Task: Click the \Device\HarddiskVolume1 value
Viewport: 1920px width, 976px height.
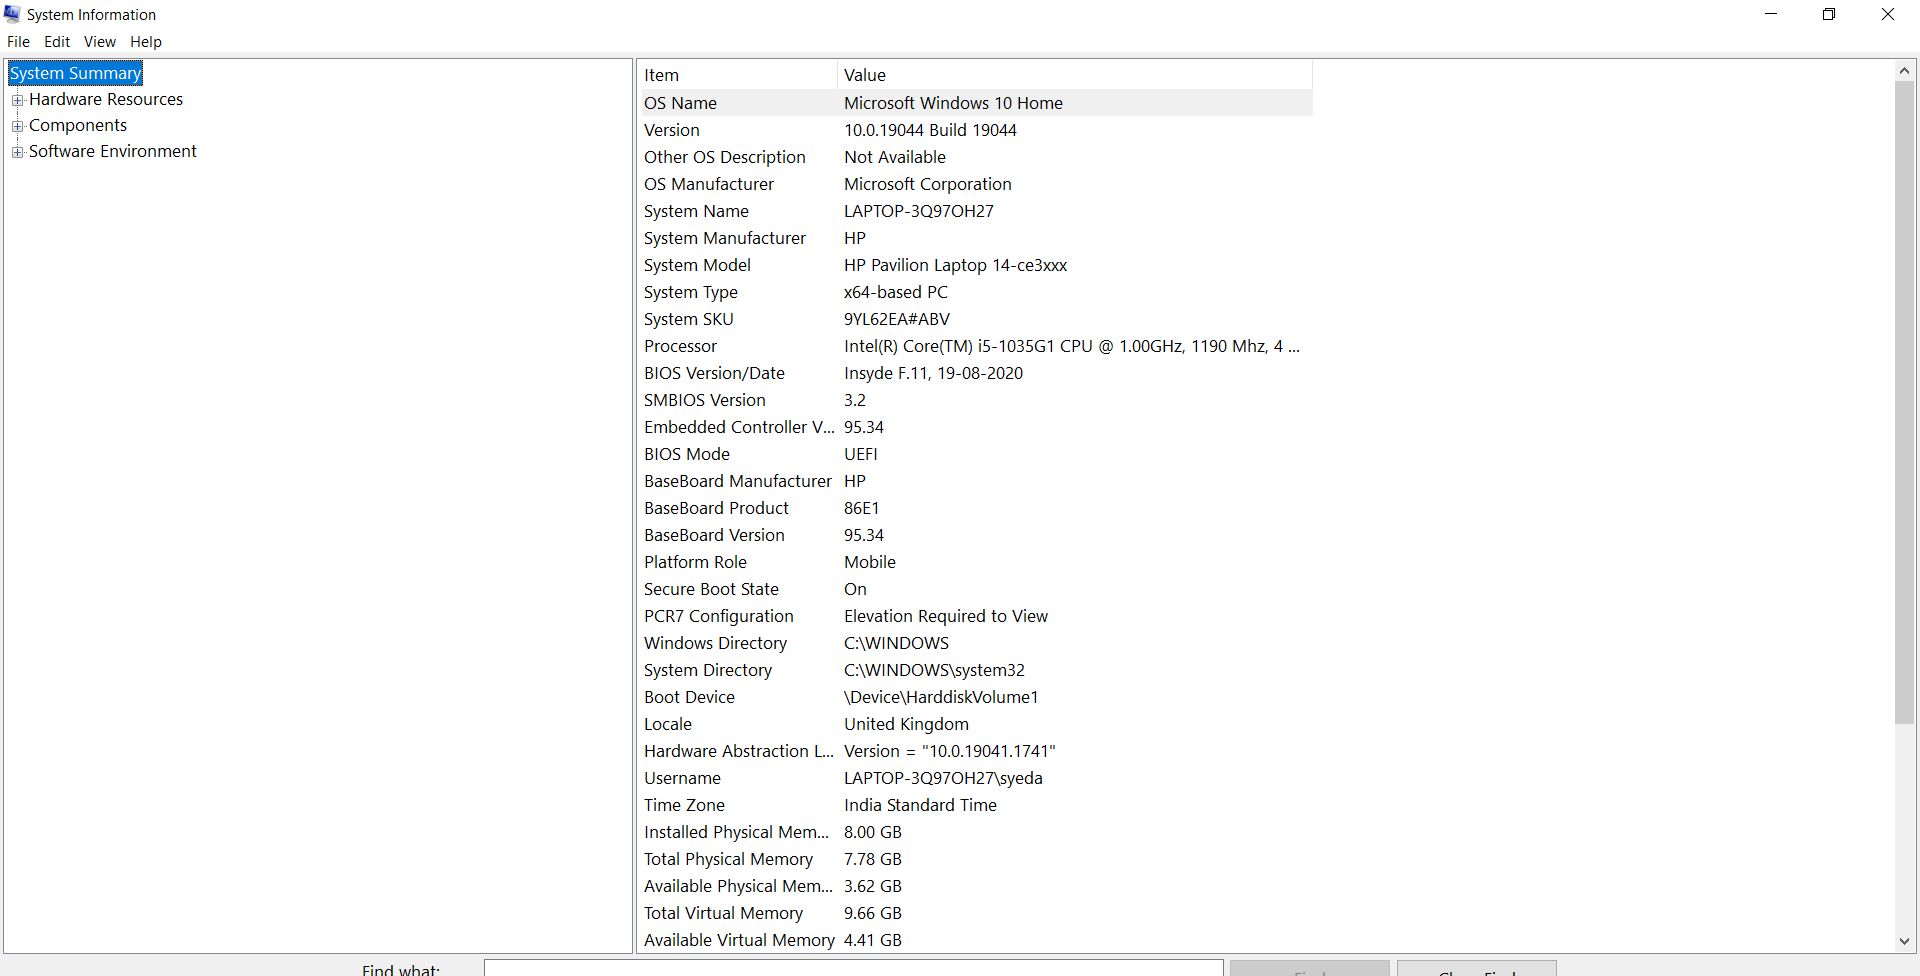Action: tap(941, 697)
